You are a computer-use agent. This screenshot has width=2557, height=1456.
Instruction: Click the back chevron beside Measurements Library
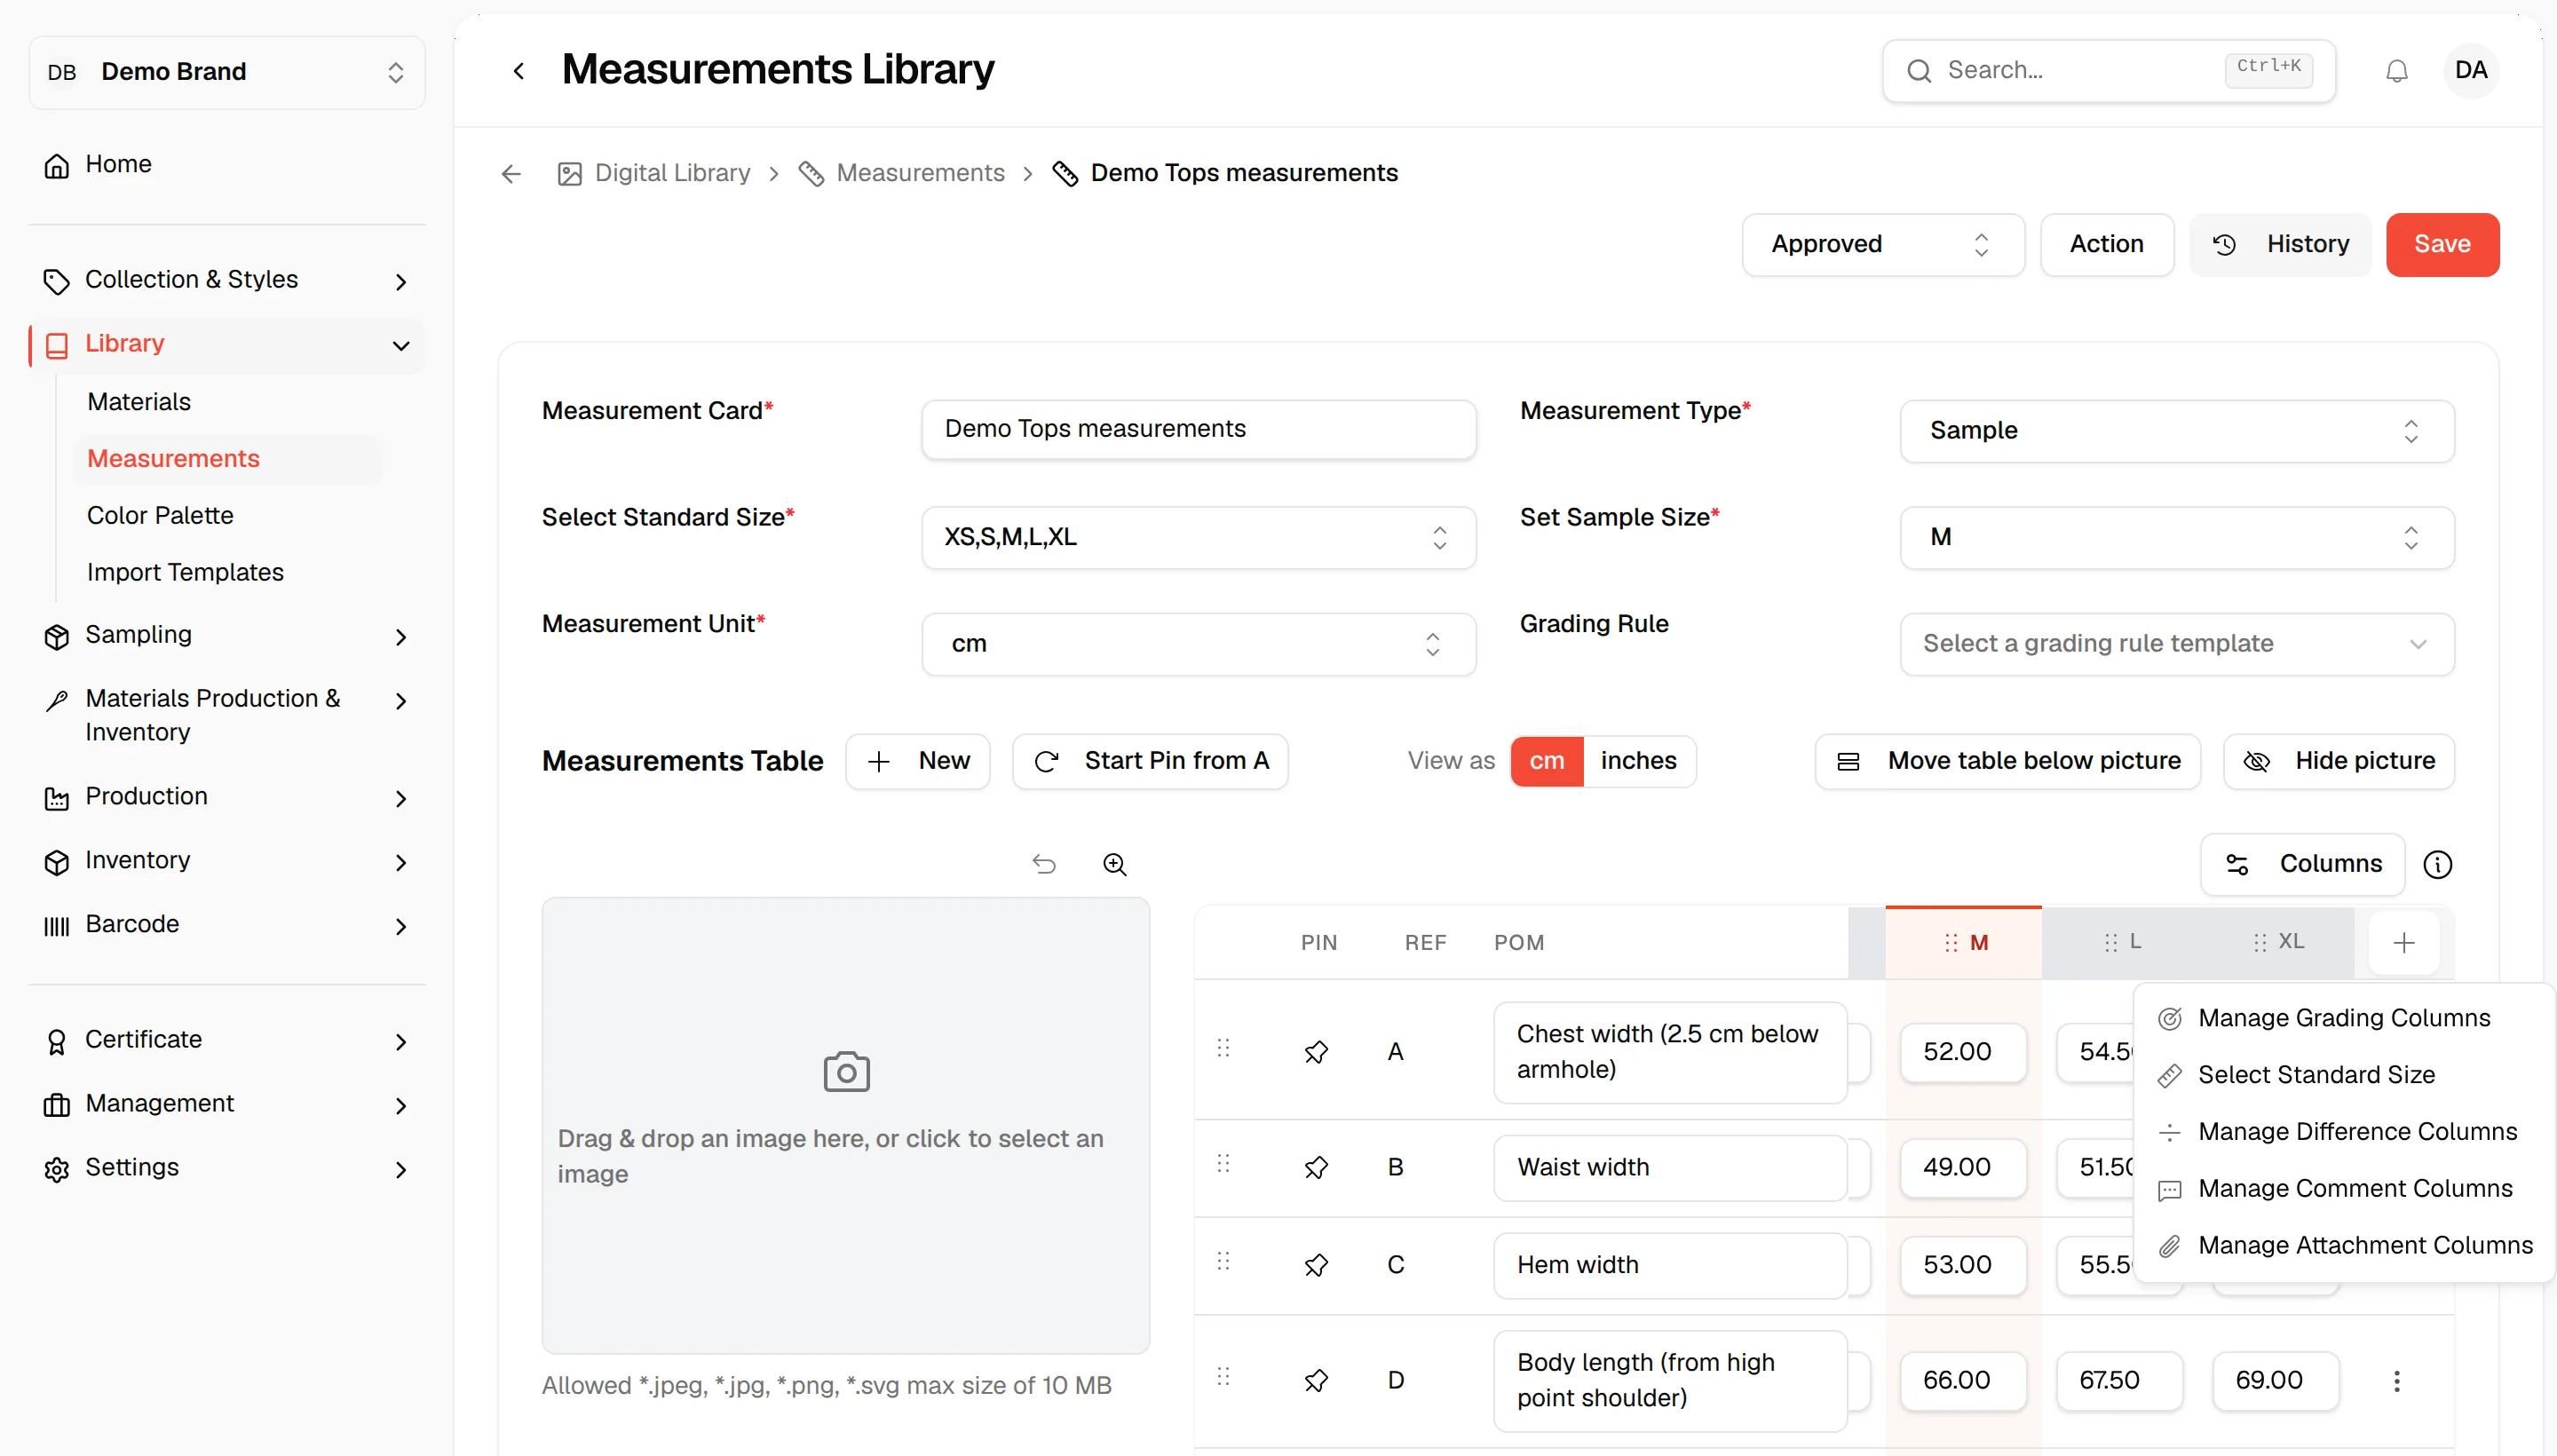point(518,71)
